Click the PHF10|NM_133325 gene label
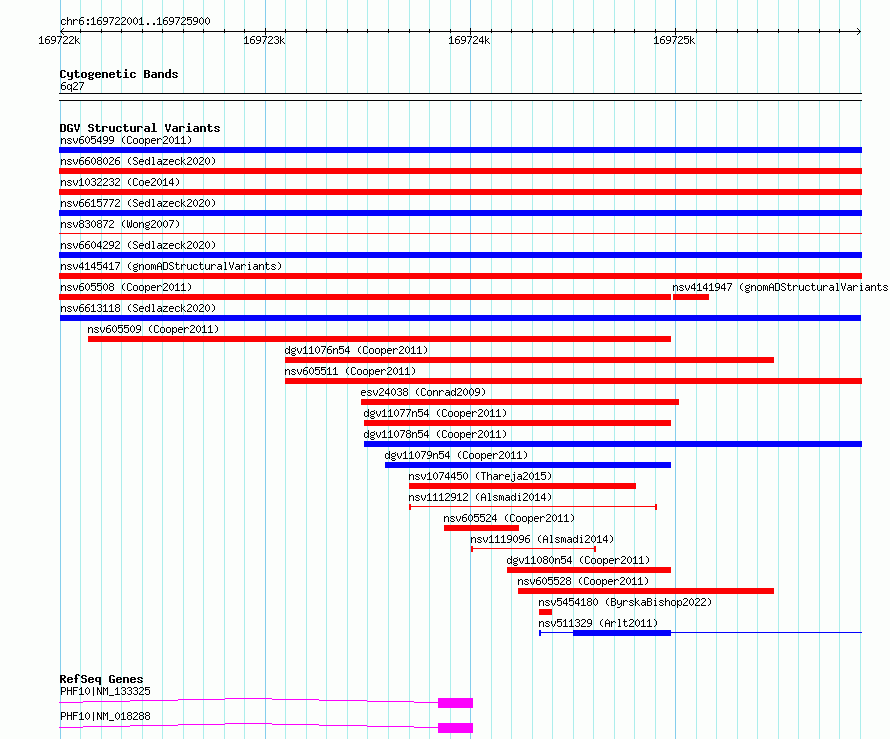Screen dimensions: 890x739 click(x=105, y=691)
